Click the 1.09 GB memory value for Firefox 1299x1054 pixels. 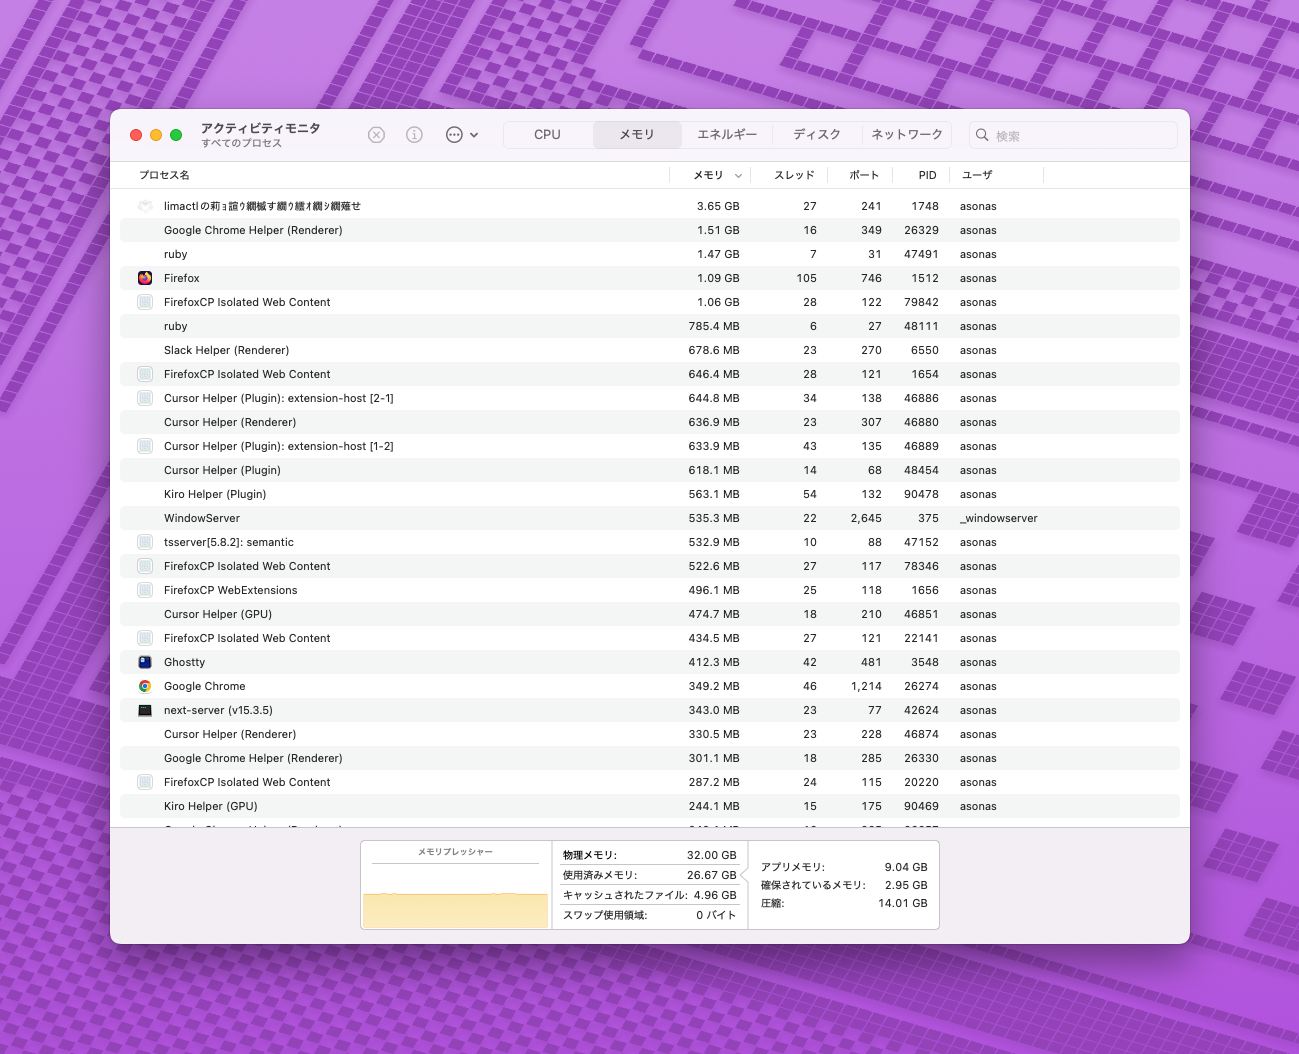(718, 278)
